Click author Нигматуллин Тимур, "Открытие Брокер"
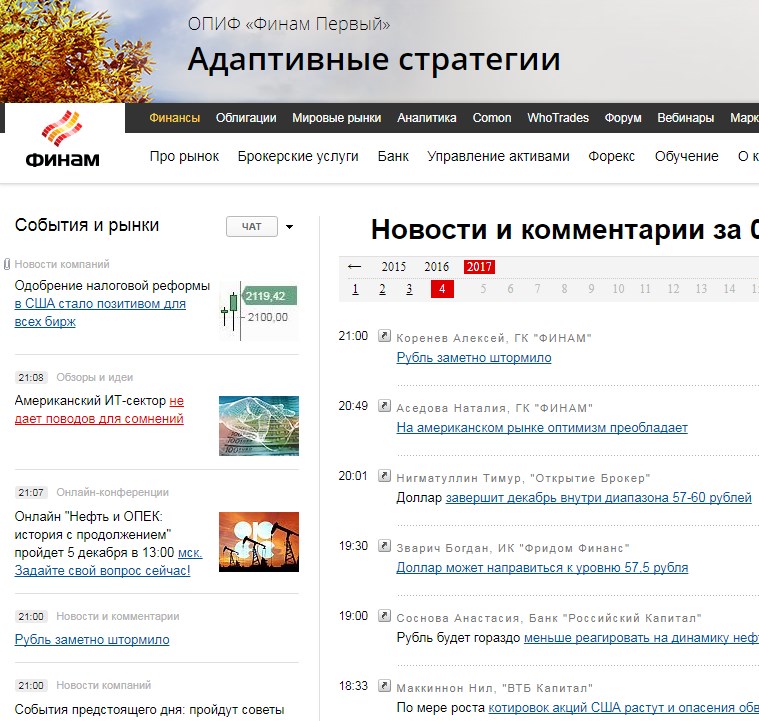The width and height of the screenshot is (759, 721). click(x=523, y=478)
